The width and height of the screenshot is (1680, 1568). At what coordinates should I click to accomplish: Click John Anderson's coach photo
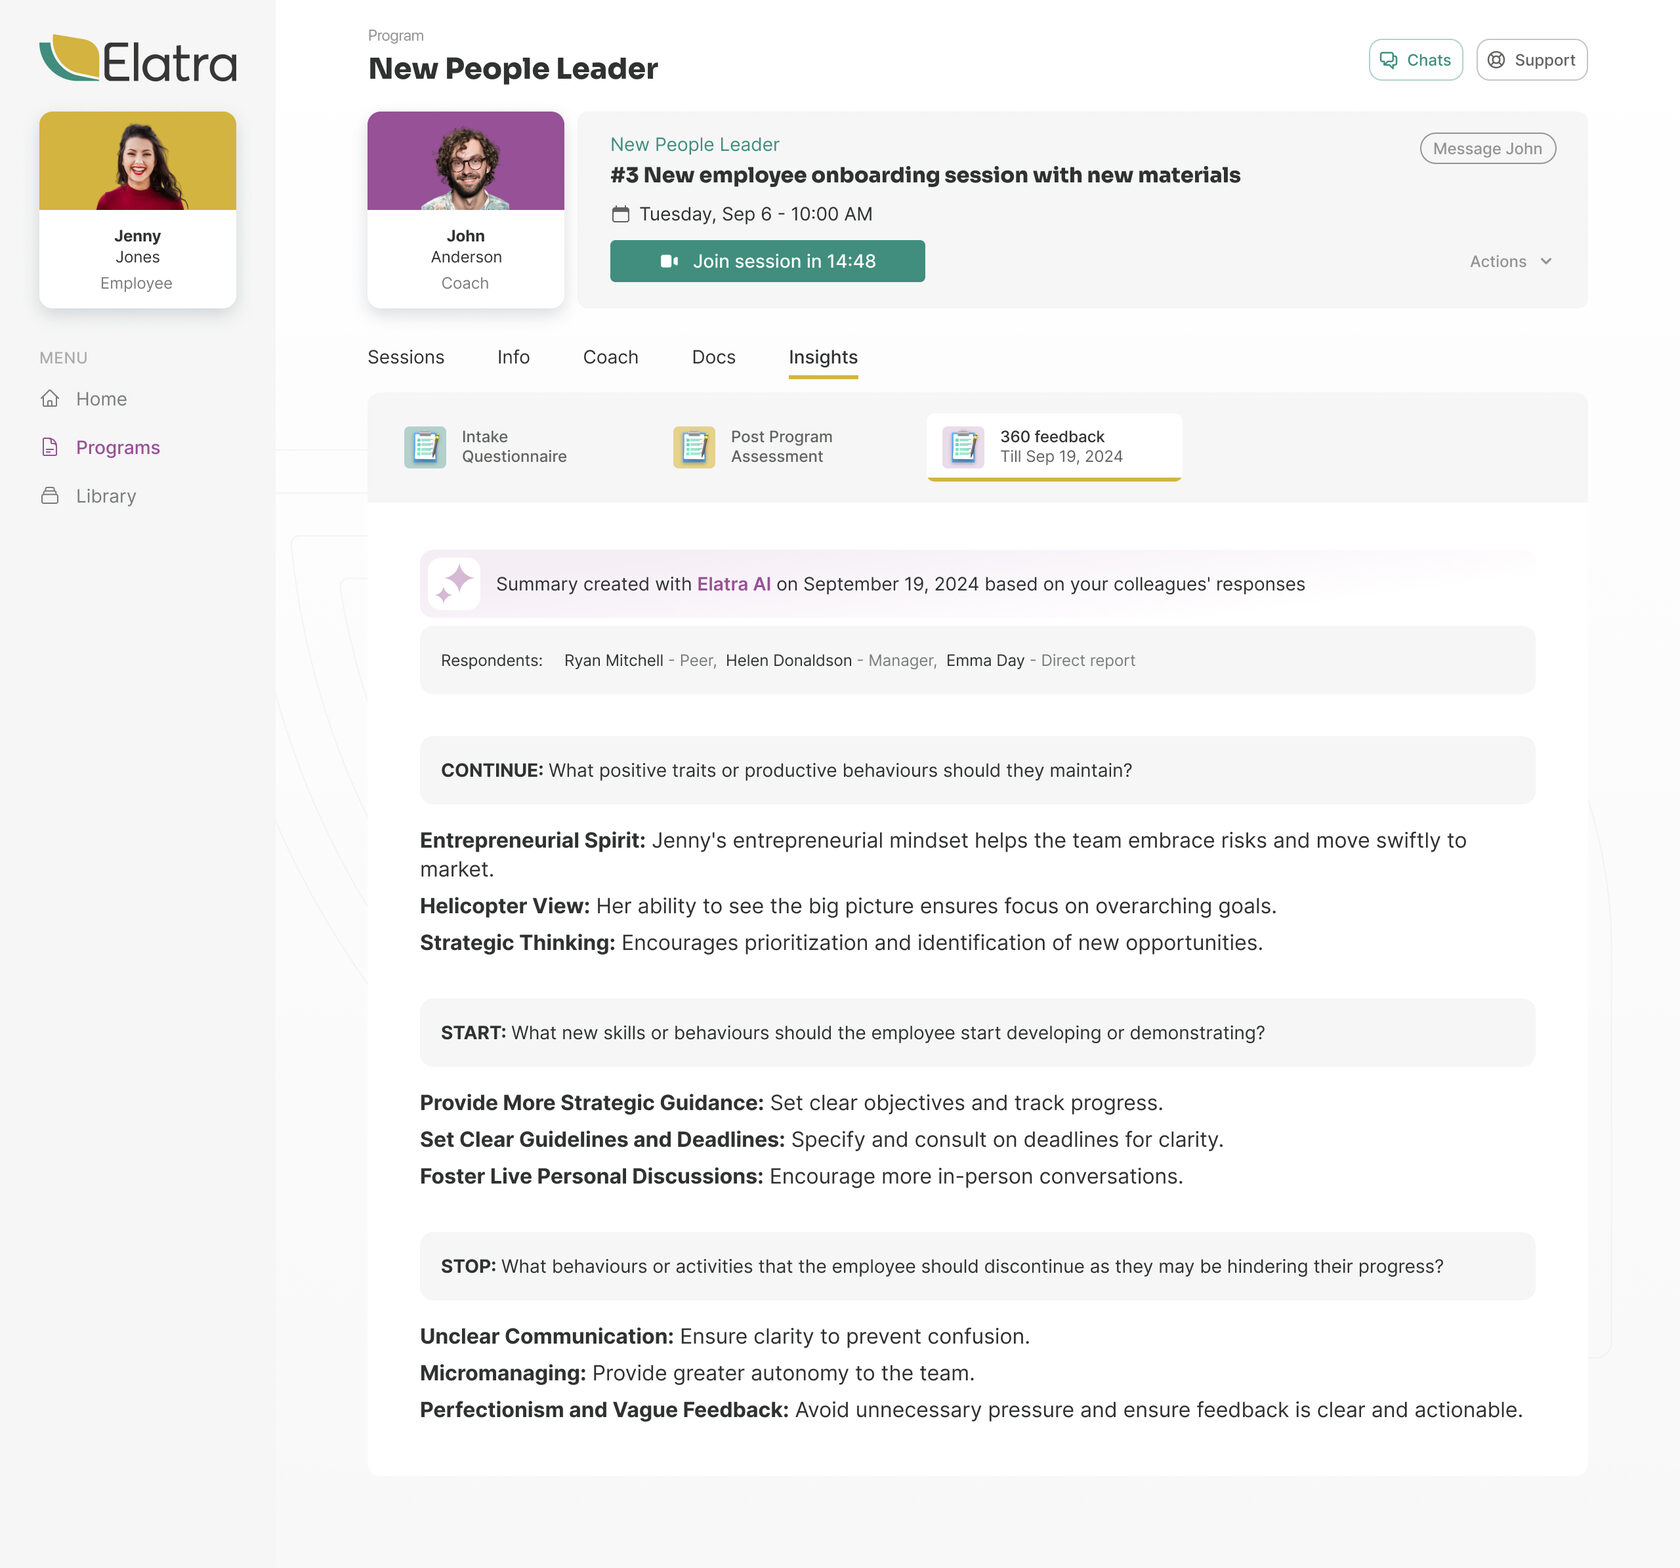465,160
